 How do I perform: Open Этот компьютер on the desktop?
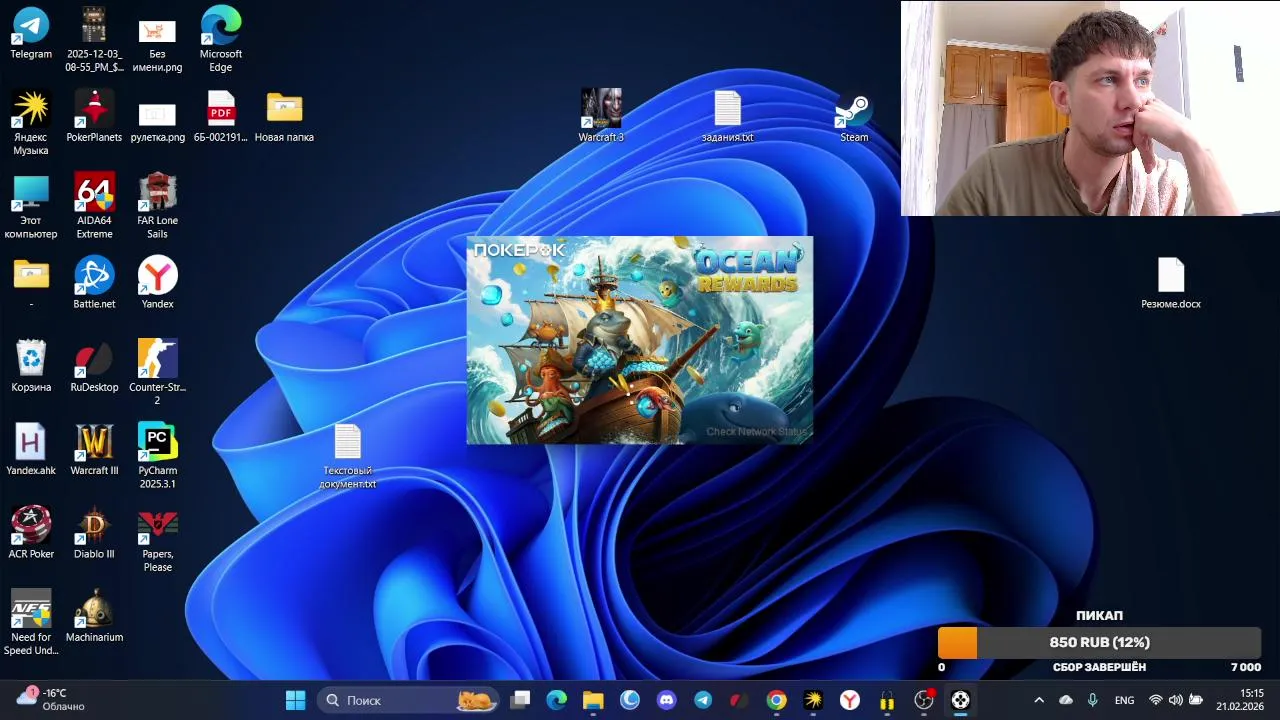tap(31, 206)
